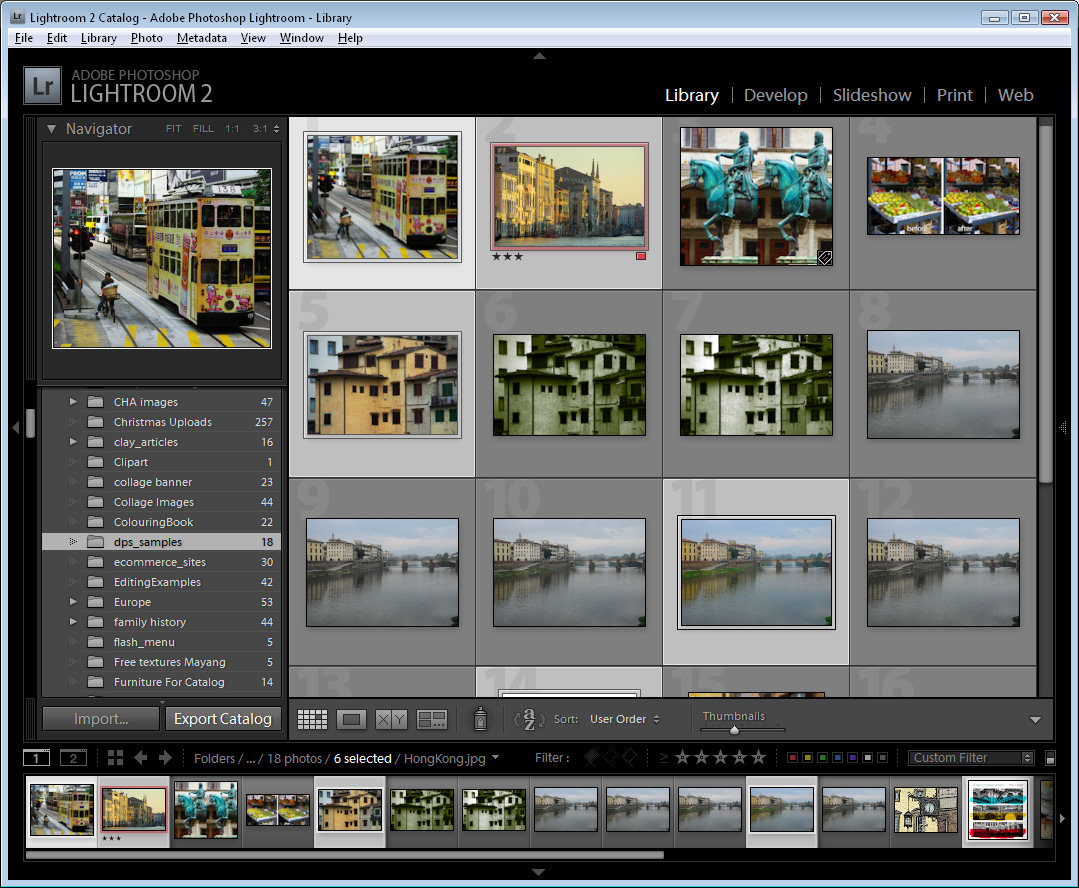Click the Export Catalog button

(223, 719)
